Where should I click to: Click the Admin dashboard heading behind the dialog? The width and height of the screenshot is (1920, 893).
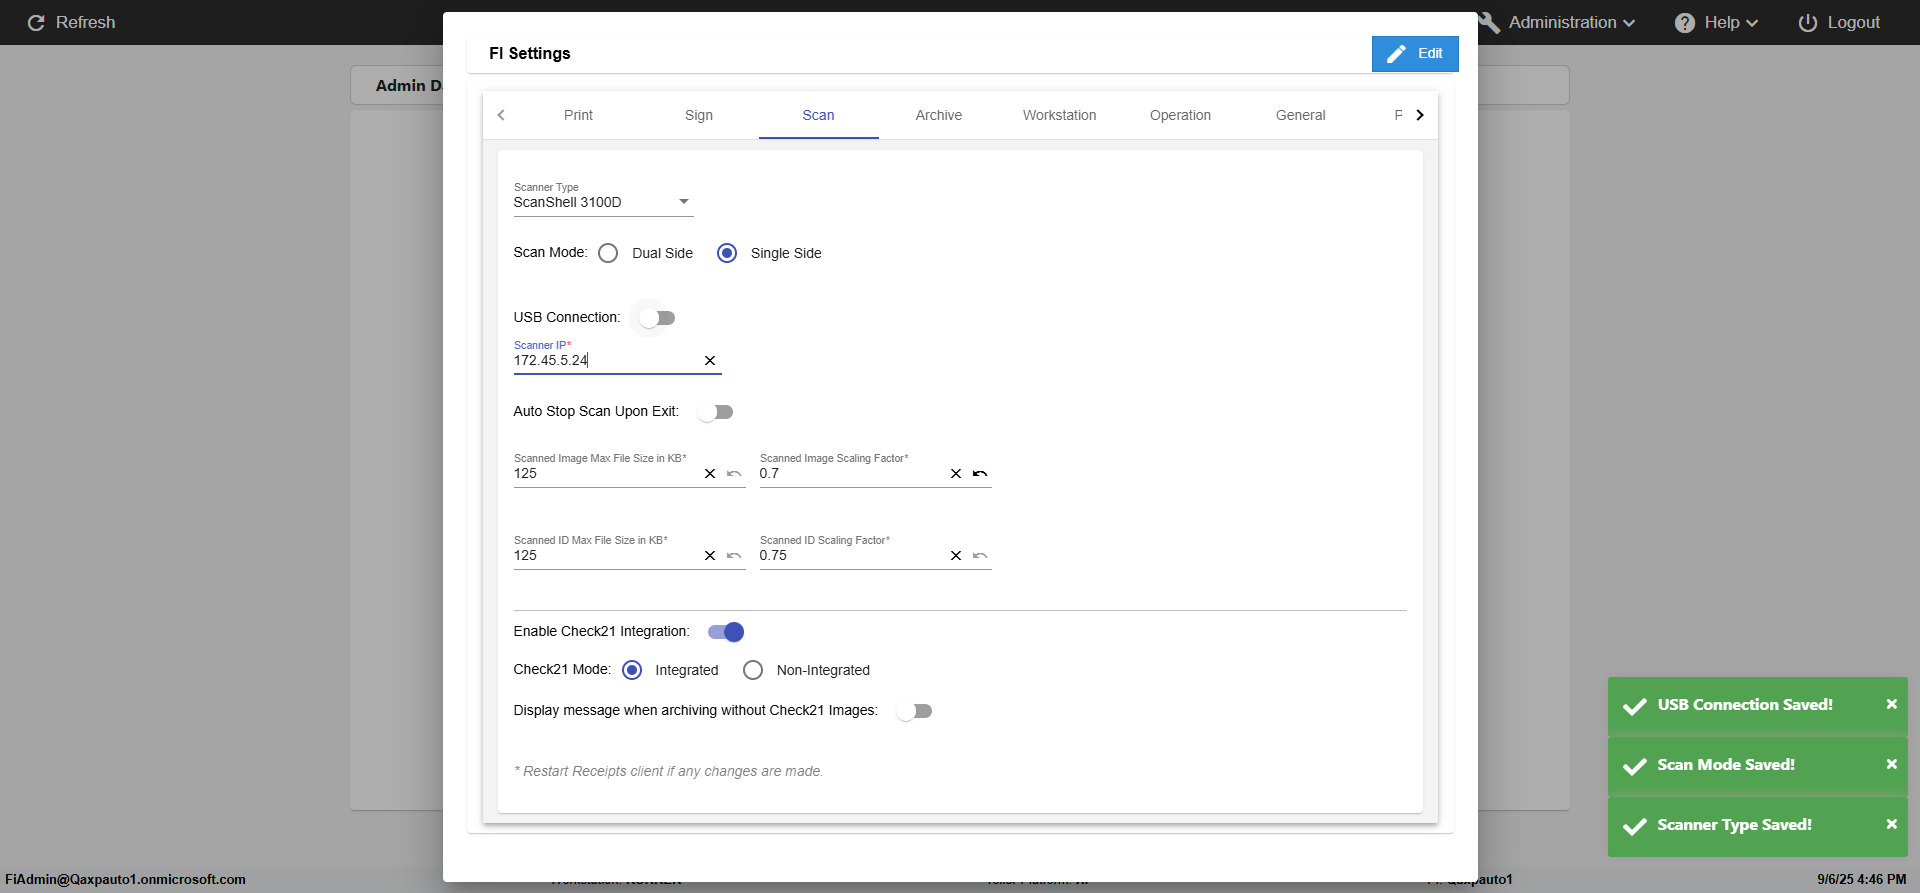408,86
